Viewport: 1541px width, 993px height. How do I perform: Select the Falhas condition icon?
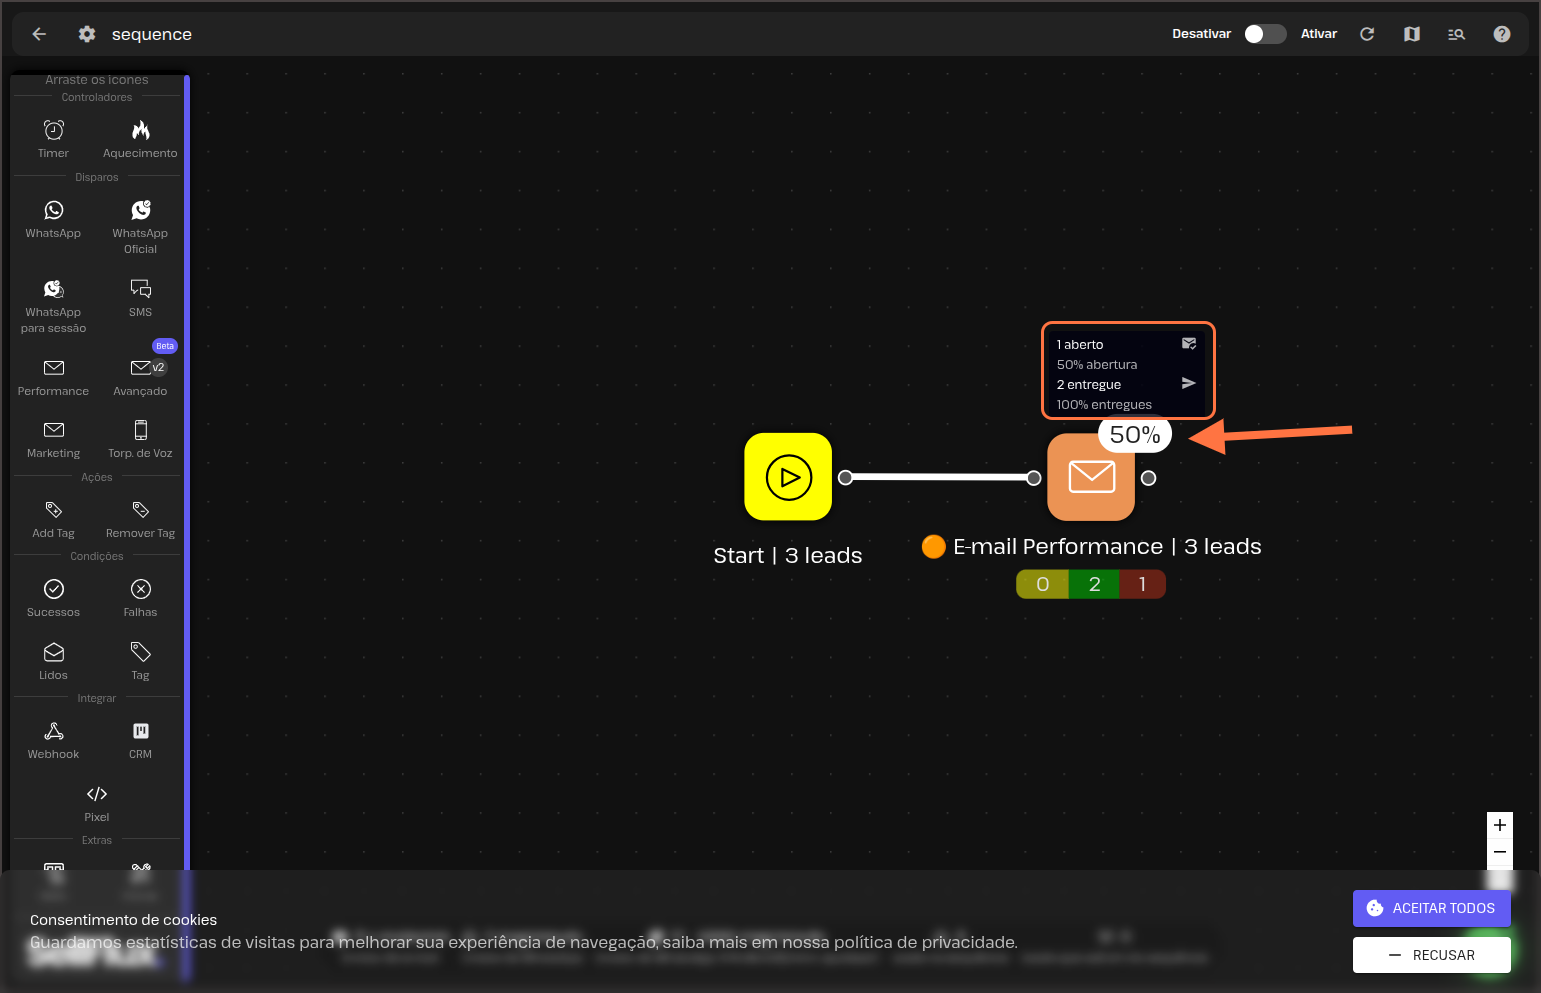click(141, 590)
